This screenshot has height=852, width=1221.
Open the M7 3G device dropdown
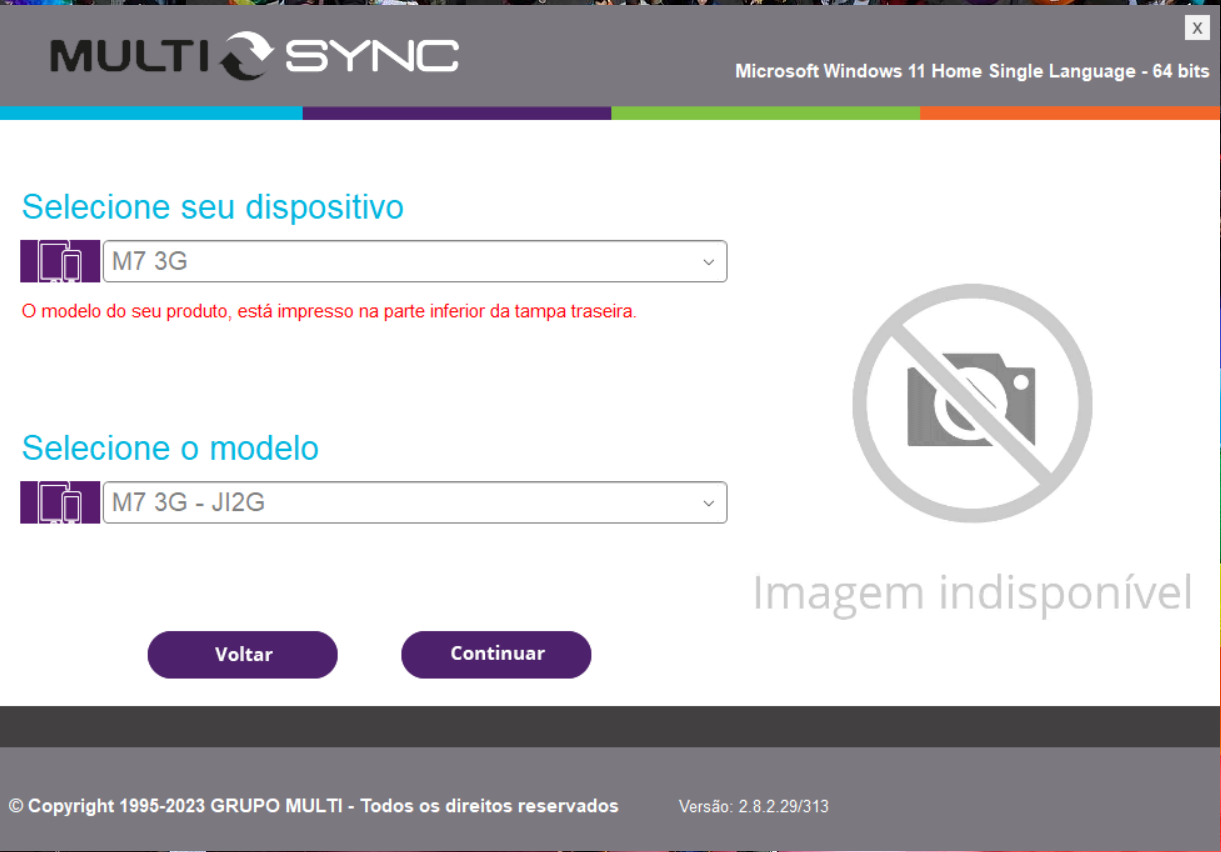tap(415, 261)
